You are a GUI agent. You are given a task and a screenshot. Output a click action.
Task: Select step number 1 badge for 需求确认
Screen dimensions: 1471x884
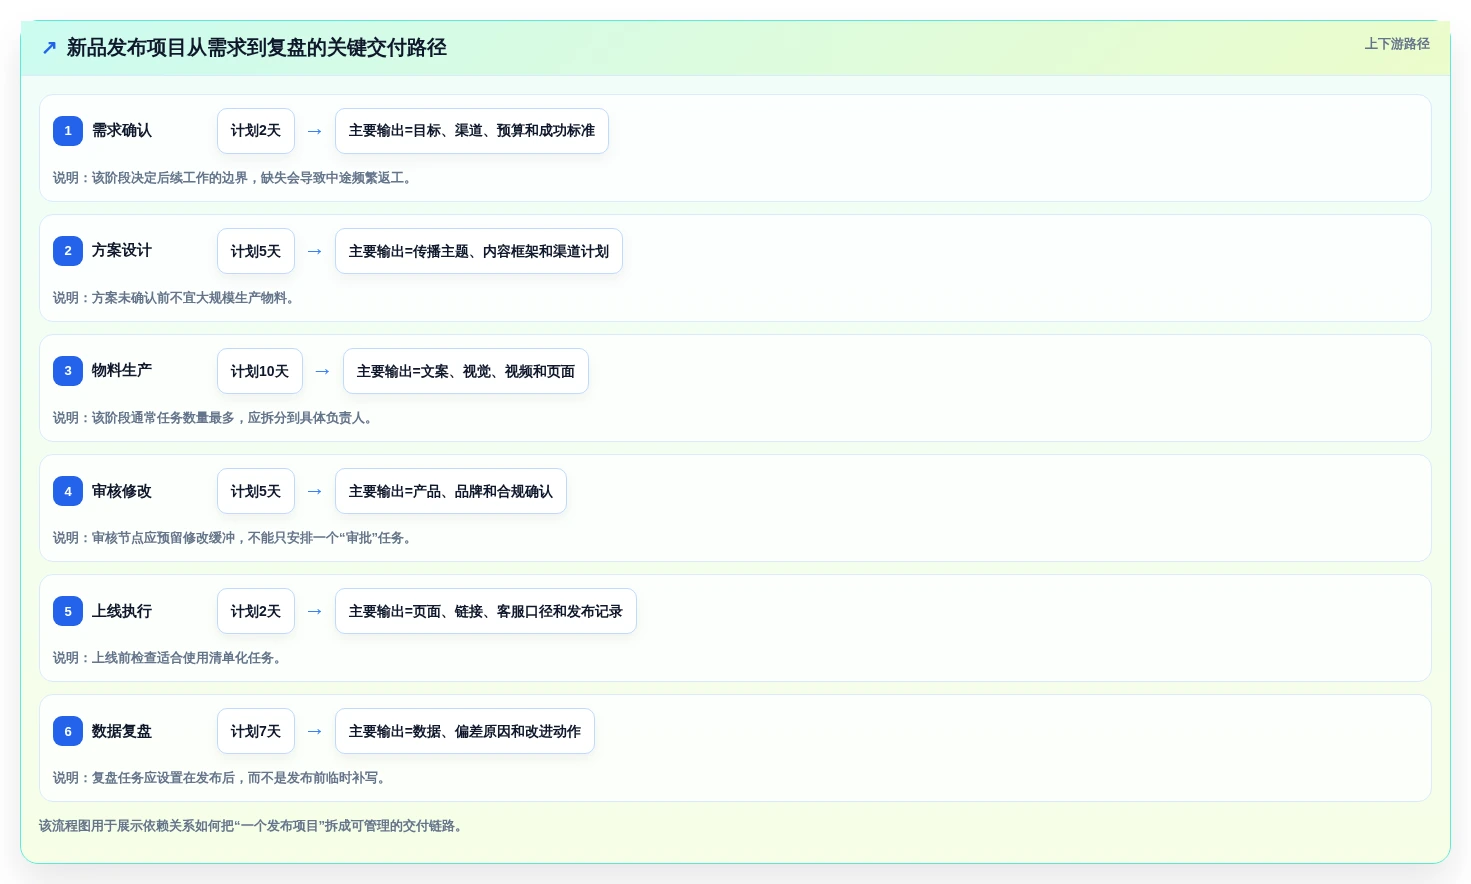pos(68,131)
